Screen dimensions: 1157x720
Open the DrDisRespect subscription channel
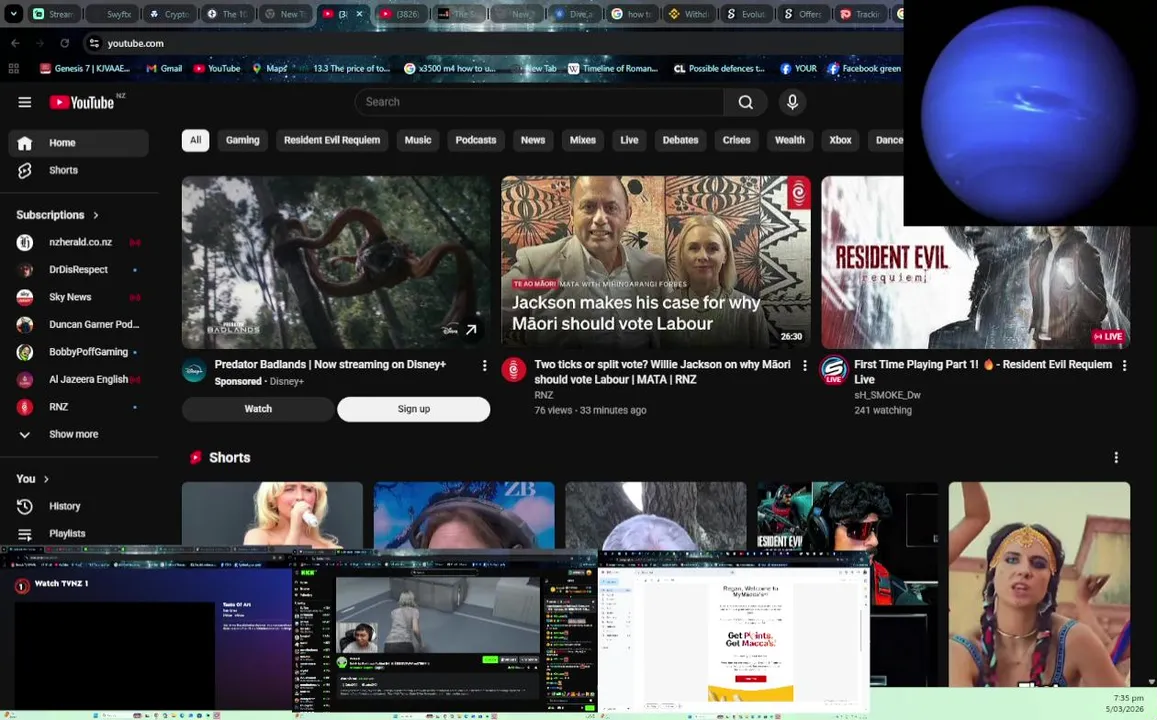pos(78,270)
